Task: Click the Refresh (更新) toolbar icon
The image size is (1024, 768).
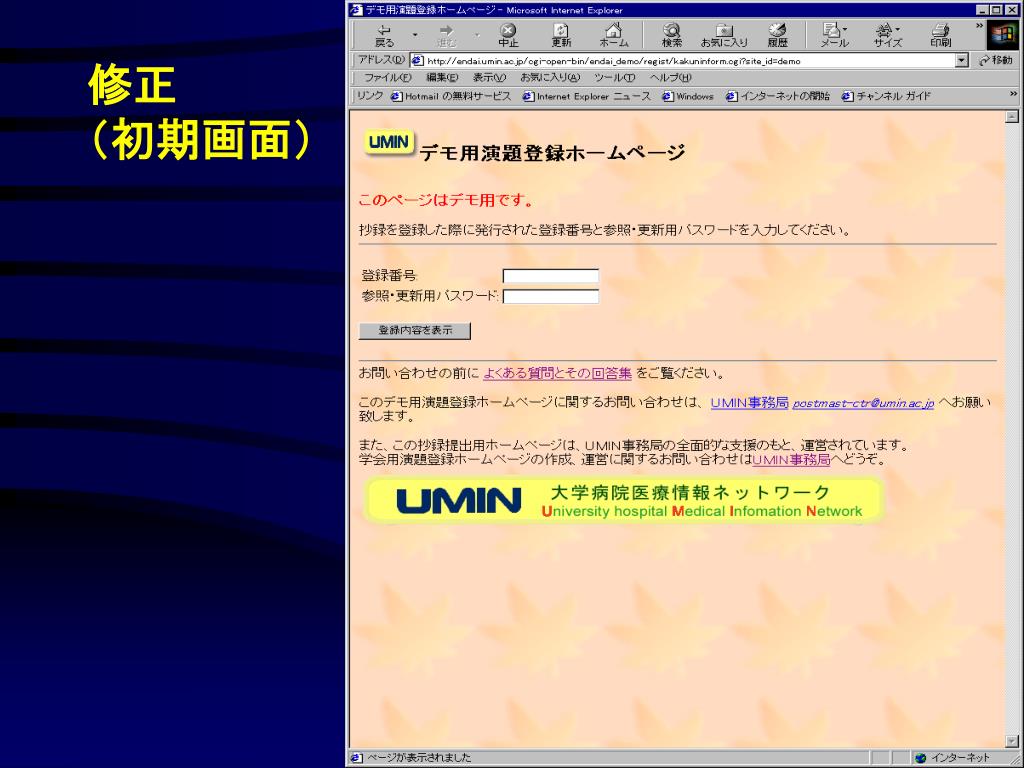Action: tap(561, 35)
